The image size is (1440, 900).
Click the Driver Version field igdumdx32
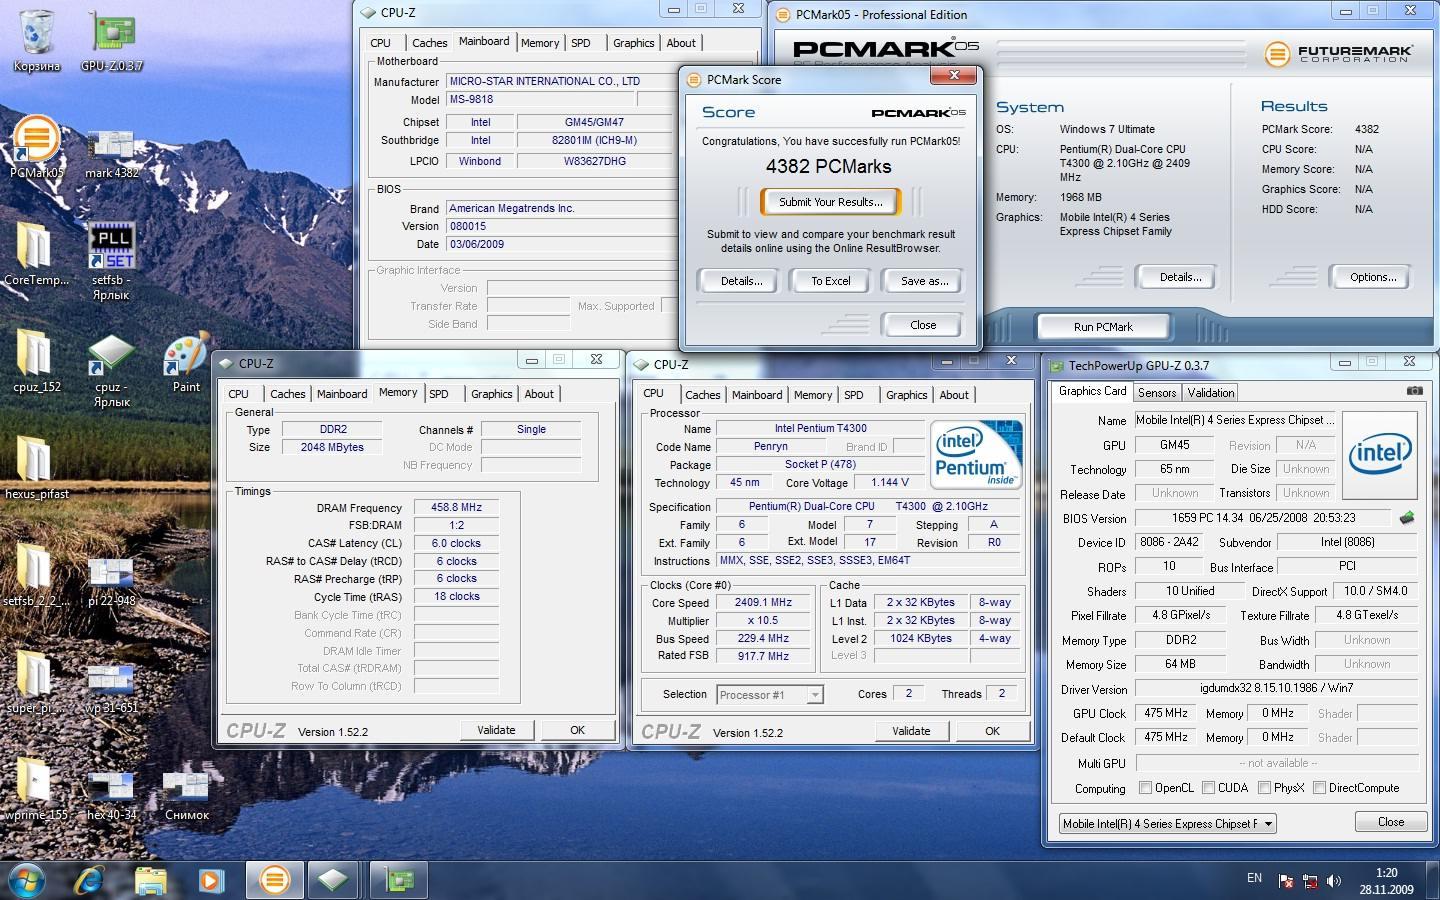pyautogui.click(x=1276, y=688)
